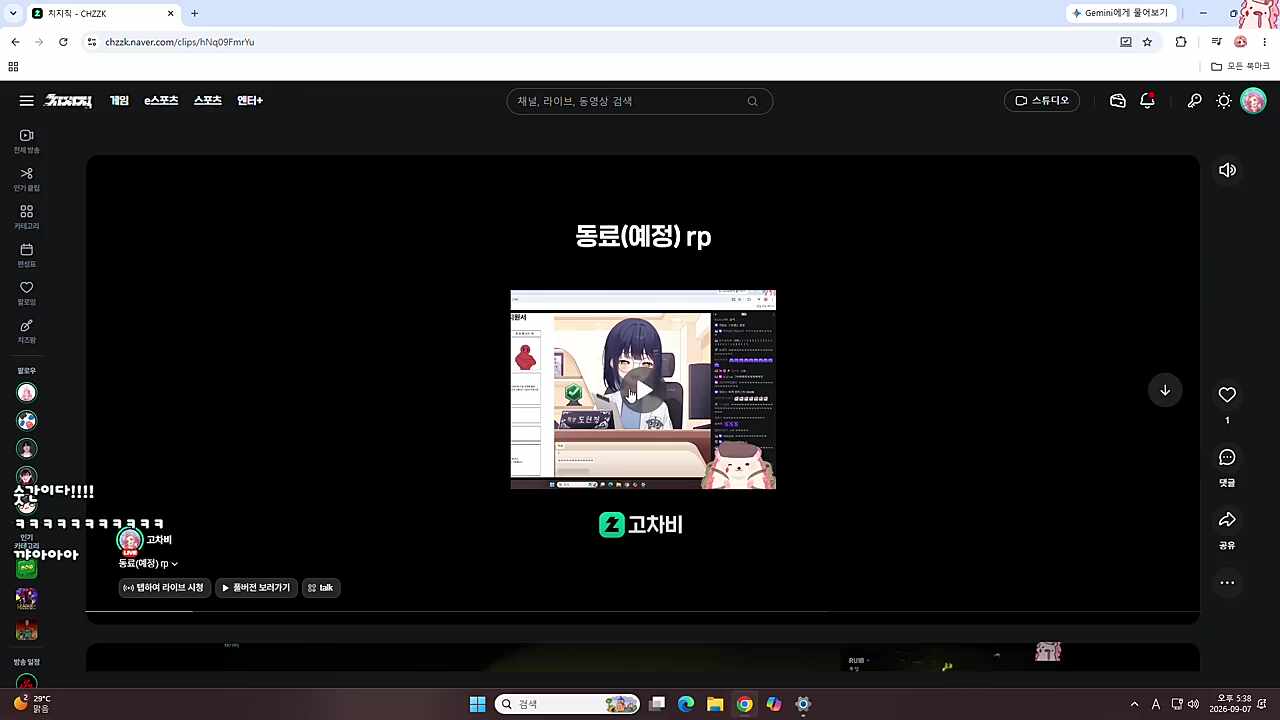Screen dimensions: 1280x720
Task: Focus the 채널, 라이브, 동영상 검색 field
Action: [x=640, y=101]
